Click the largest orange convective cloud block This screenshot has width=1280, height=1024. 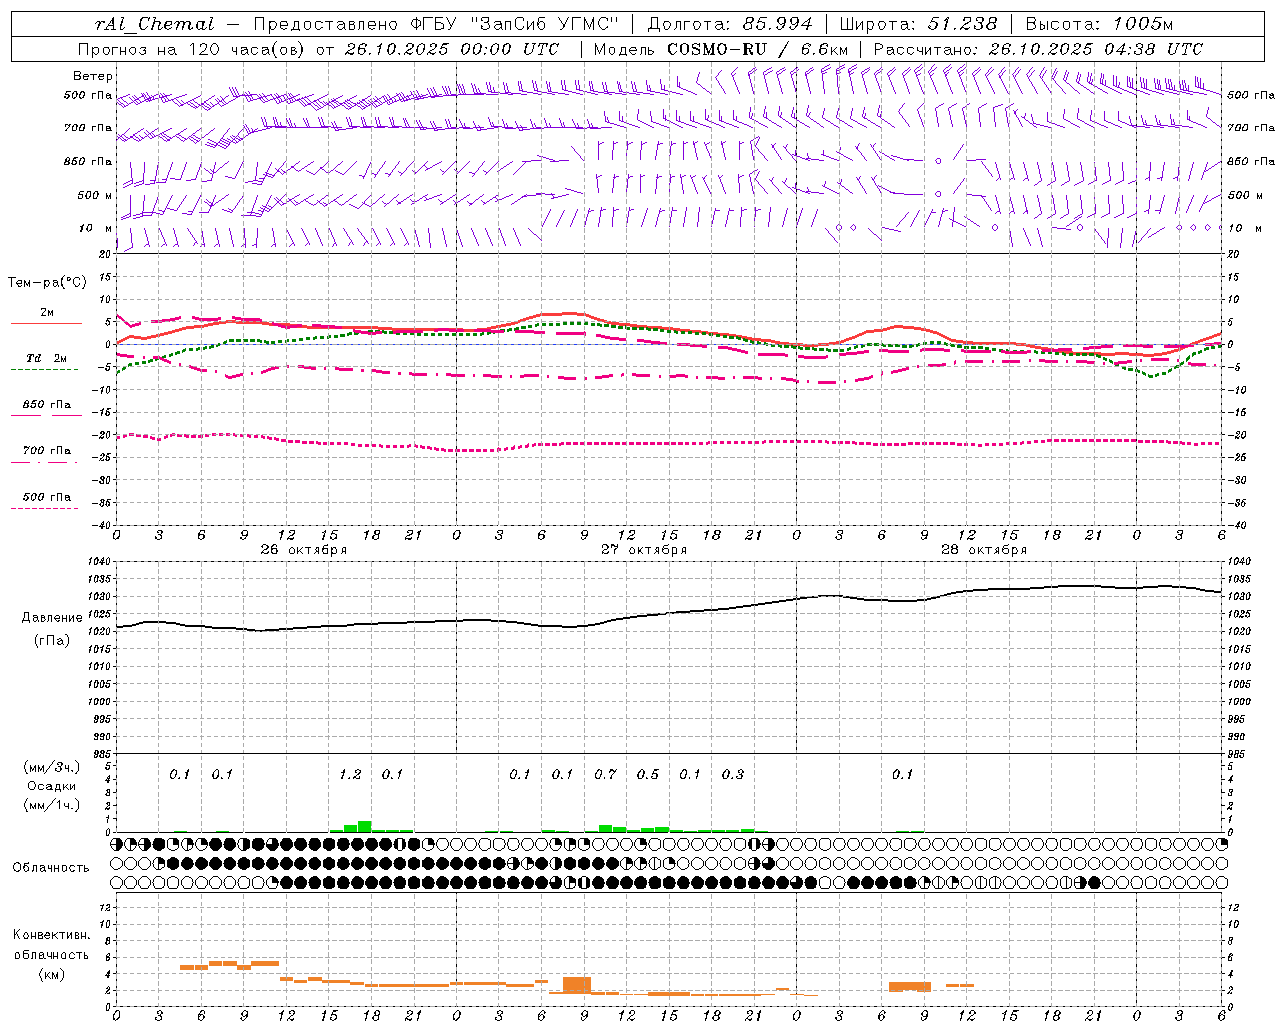(577, 985)
